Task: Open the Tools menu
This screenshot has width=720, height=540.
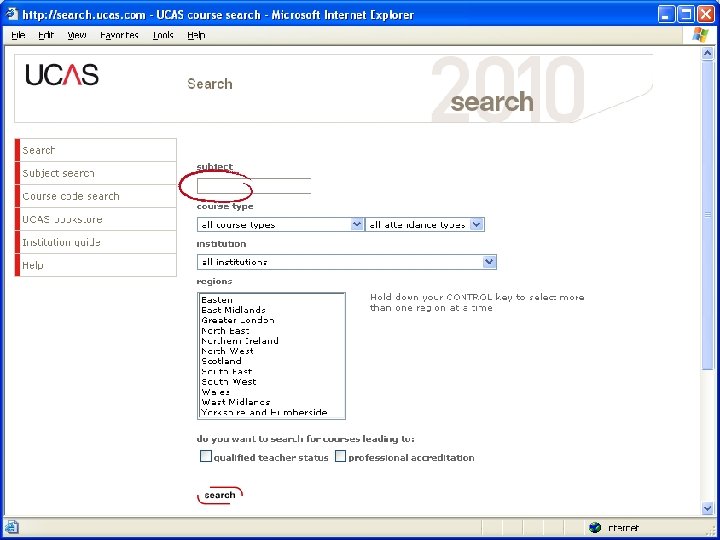Action: tap(163, 35)
